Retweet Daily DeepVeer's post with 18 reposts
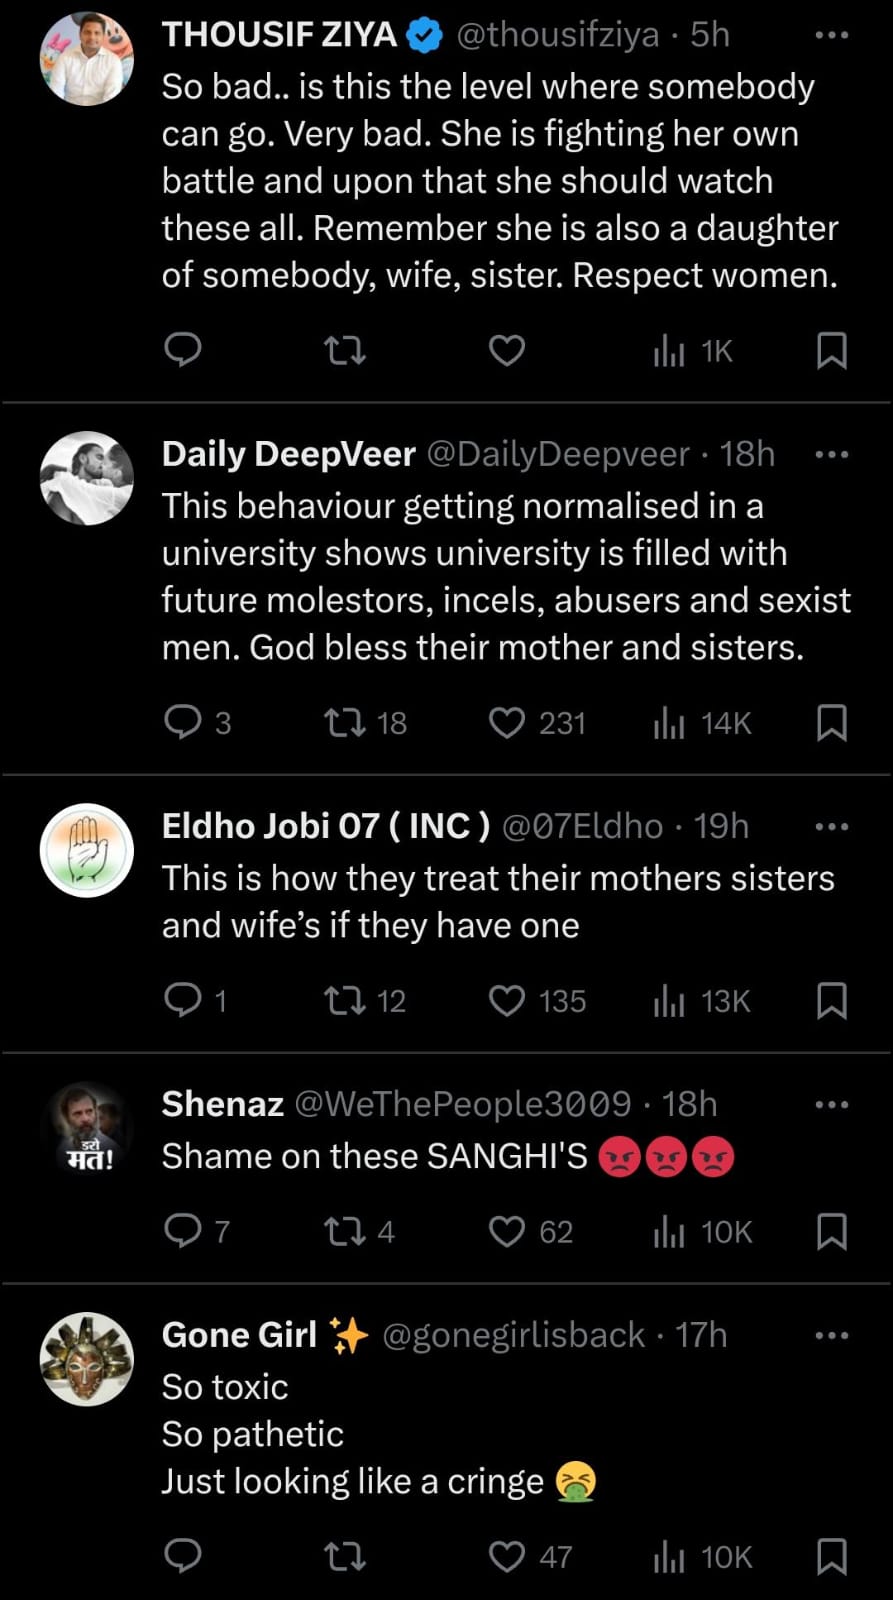Viewport: 893px width, 1600px height. [346, 722]
